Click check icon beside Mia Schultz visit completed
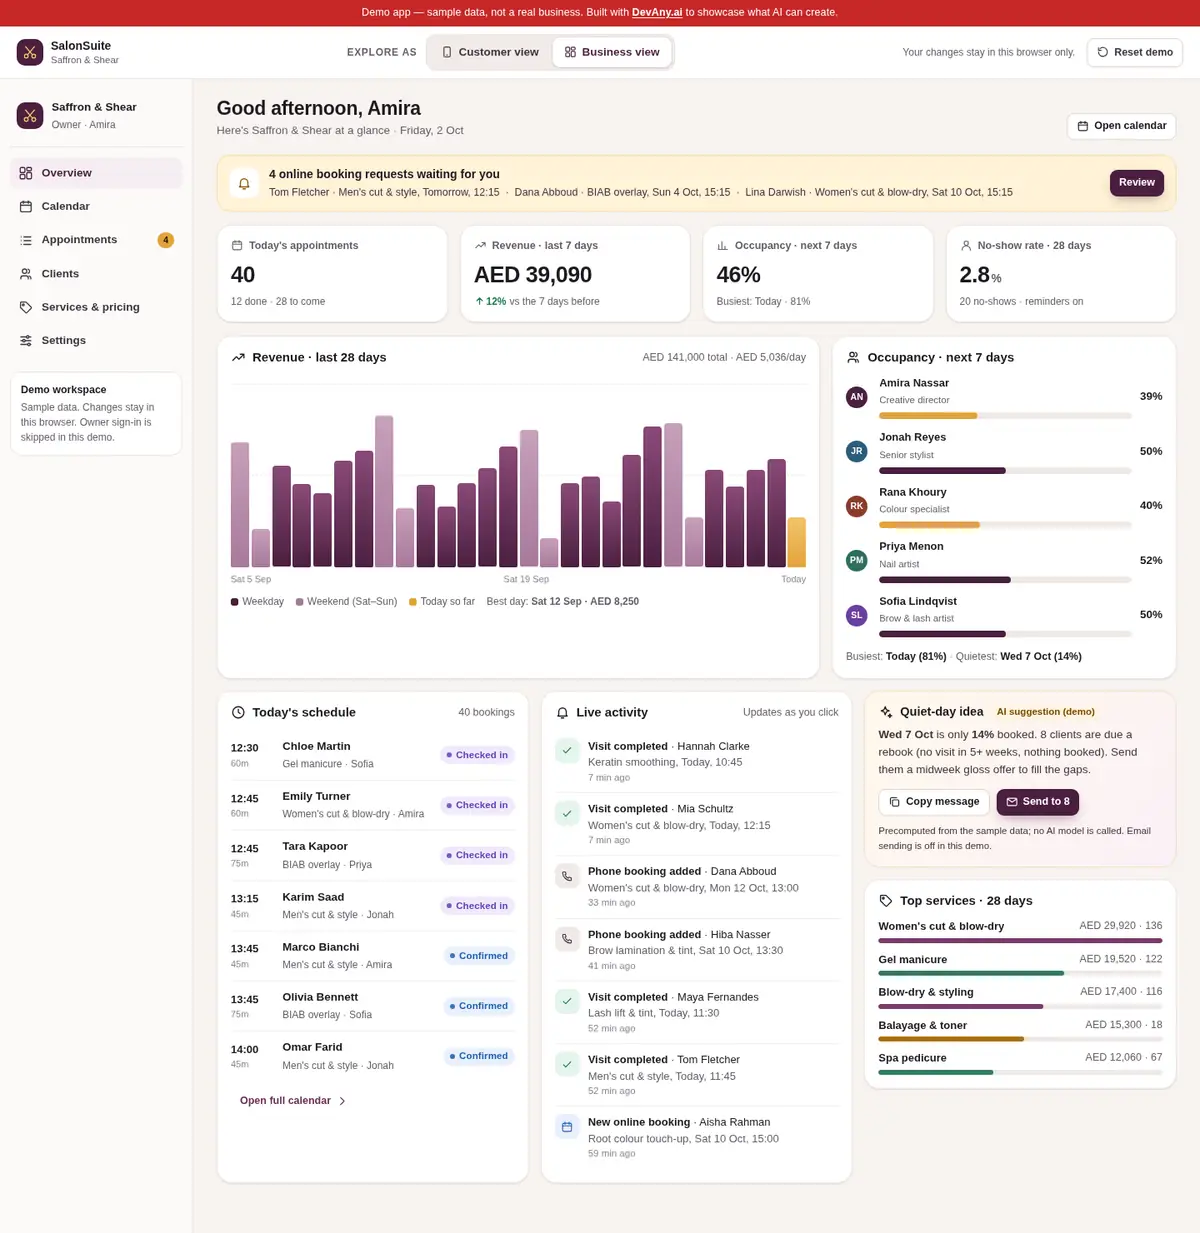The image size is (1200, 1233). tap(567, 814)
